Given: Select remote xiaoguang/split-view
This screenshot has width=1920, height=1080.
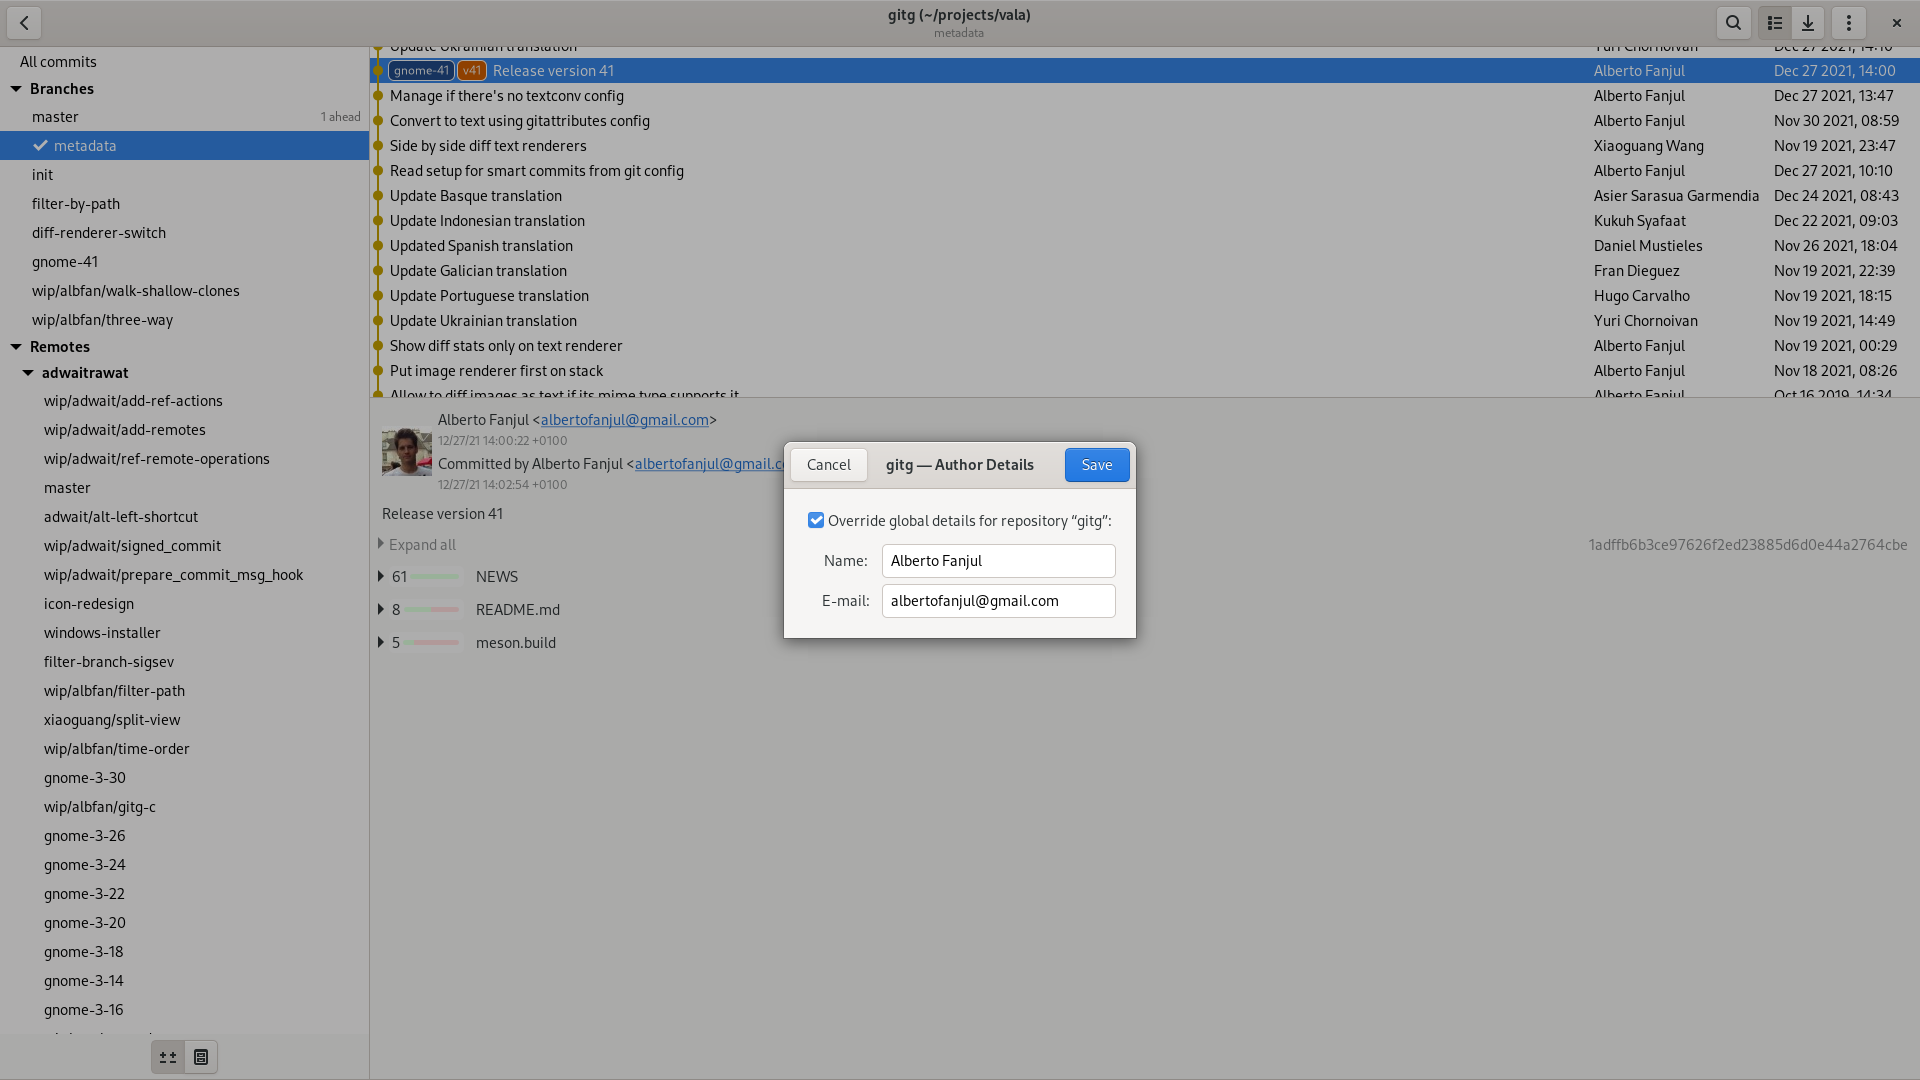Looking at the screenshot, I should coord(185,720).
